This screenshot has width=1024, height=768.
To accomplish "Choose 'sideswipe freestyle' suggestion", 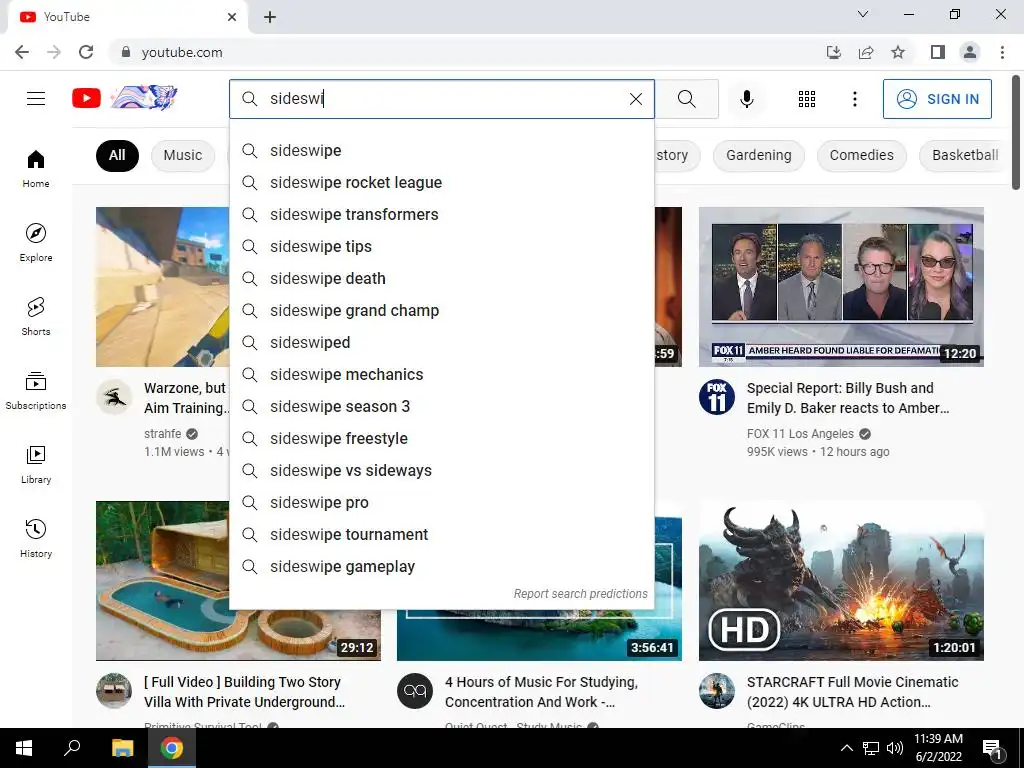I will click(441, 438).
